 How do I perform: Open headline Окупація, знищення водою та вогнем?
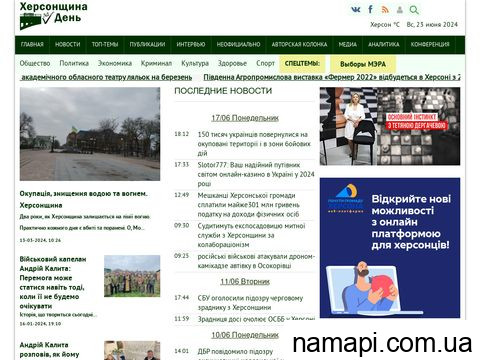[x=83, y=199]
